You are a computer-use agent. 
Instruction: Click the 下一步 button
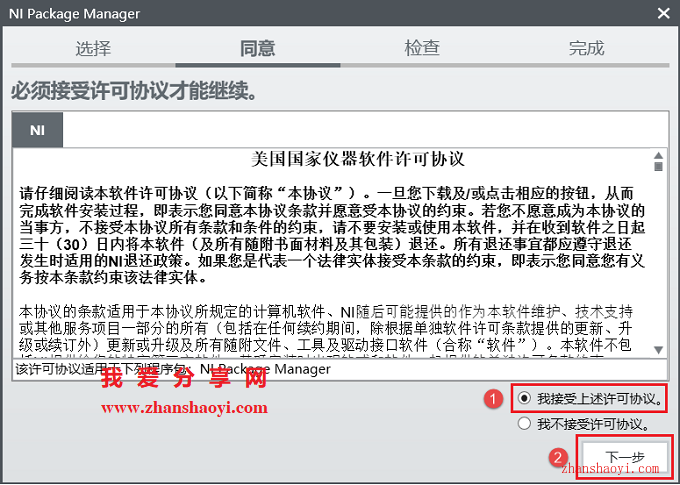624,457
